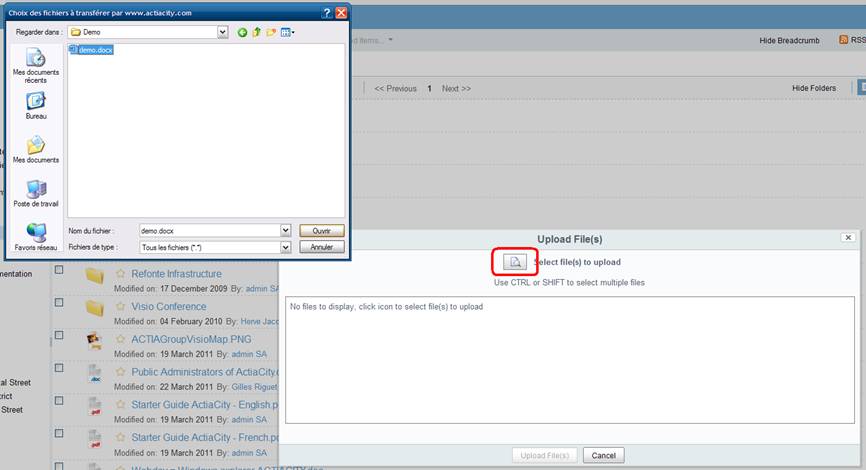Star the Refonte Infrastructure folder
866x470 pixels.
coord(121,273)
